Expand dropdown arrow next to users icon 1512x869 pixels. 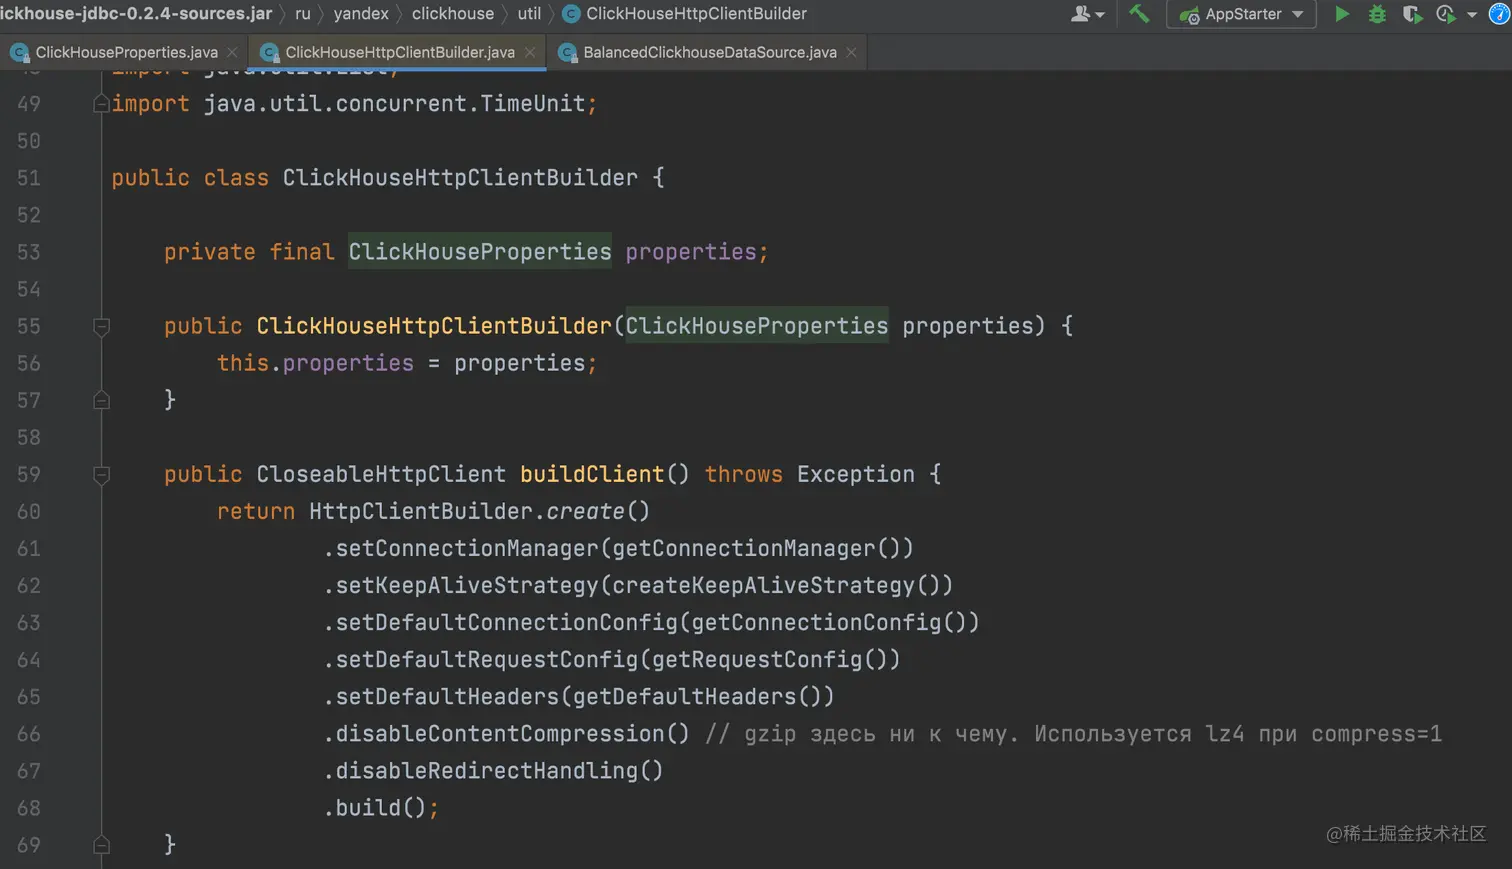[1100, 15]
